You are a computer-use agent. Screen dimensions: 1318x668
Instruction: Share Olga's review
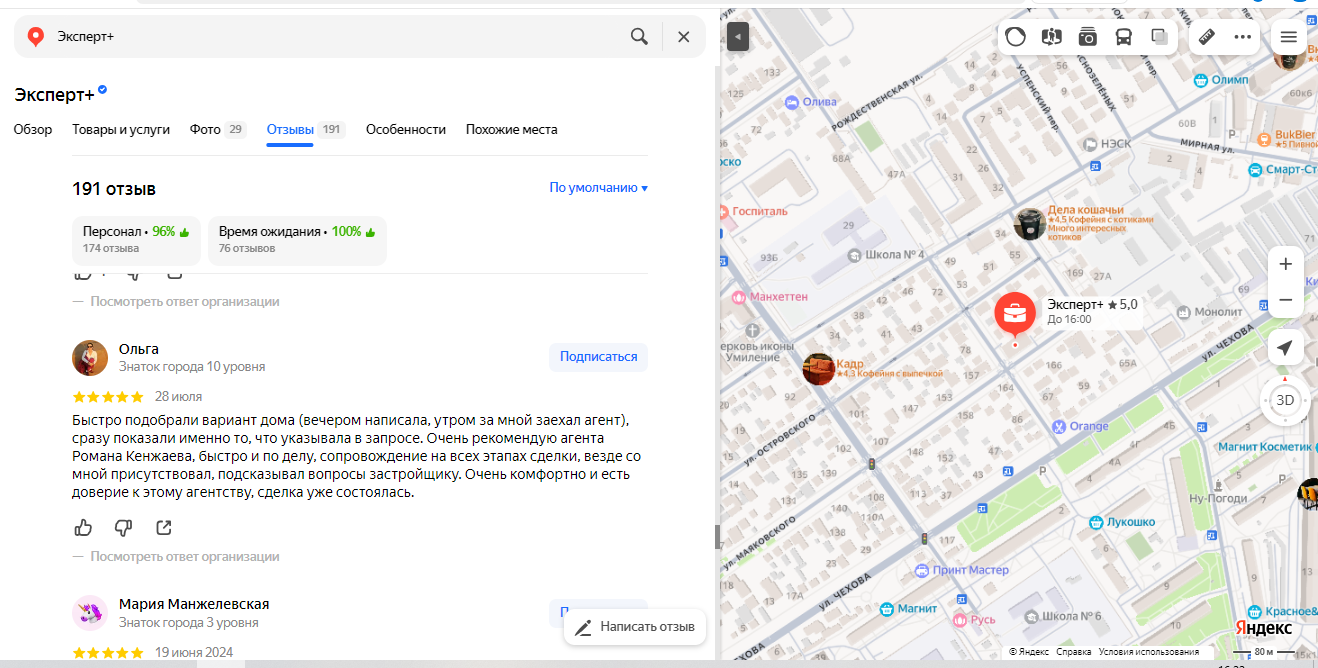pos(164,527)
